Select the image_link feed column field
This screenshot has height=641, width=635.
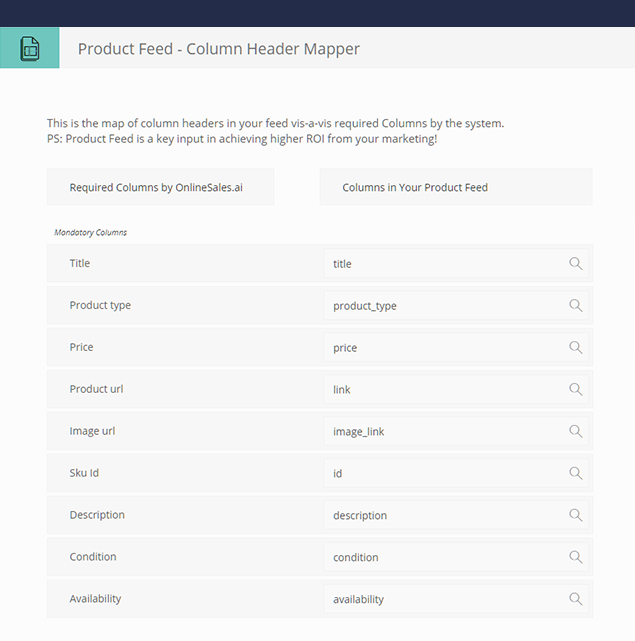(x=456, y=431)
